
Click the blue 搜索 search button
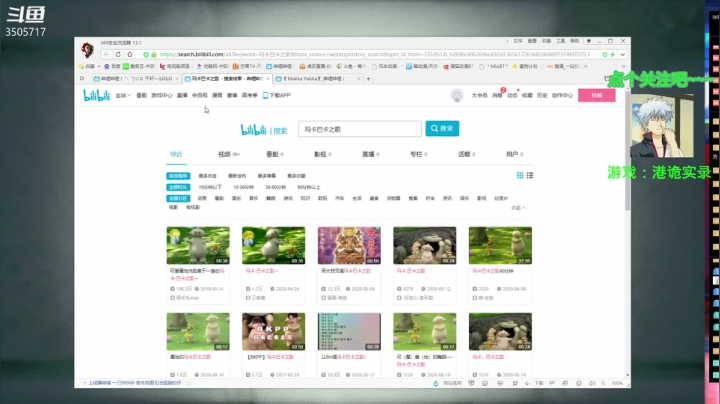point(442,129)
